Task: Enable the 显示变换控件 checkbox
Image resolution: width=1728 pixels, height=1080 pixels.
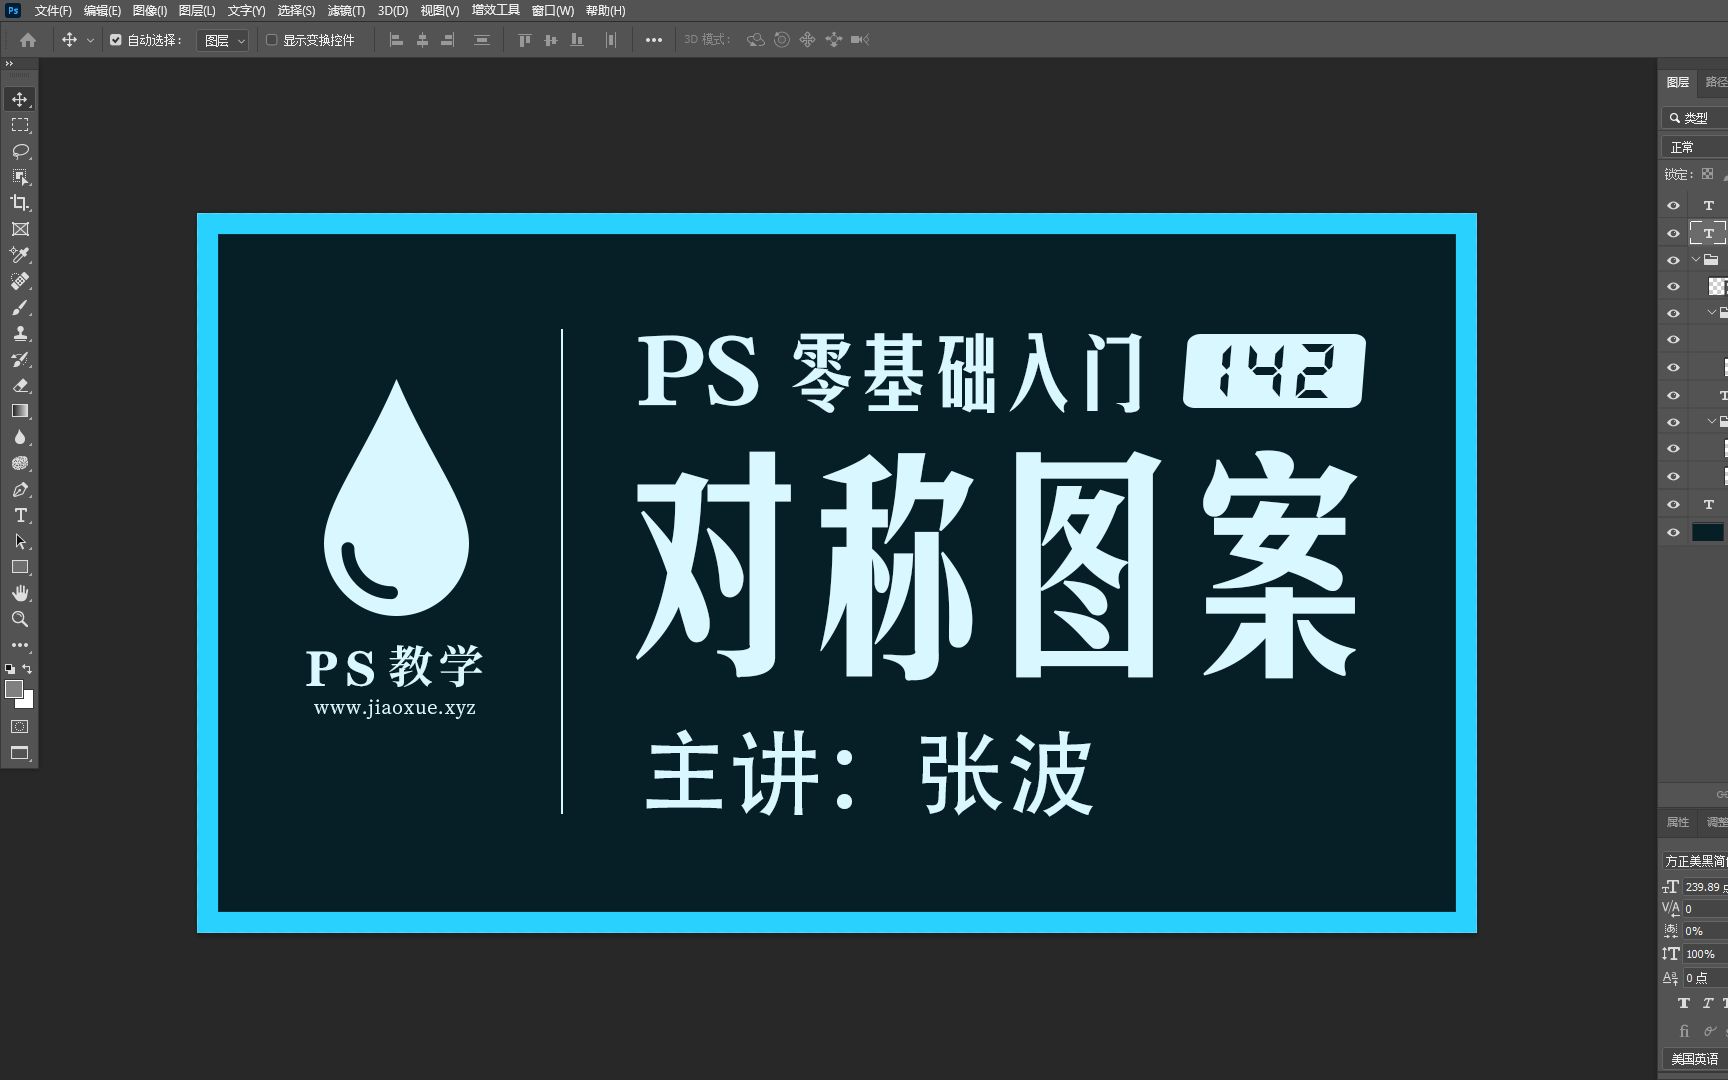Action: coord(271,40)
